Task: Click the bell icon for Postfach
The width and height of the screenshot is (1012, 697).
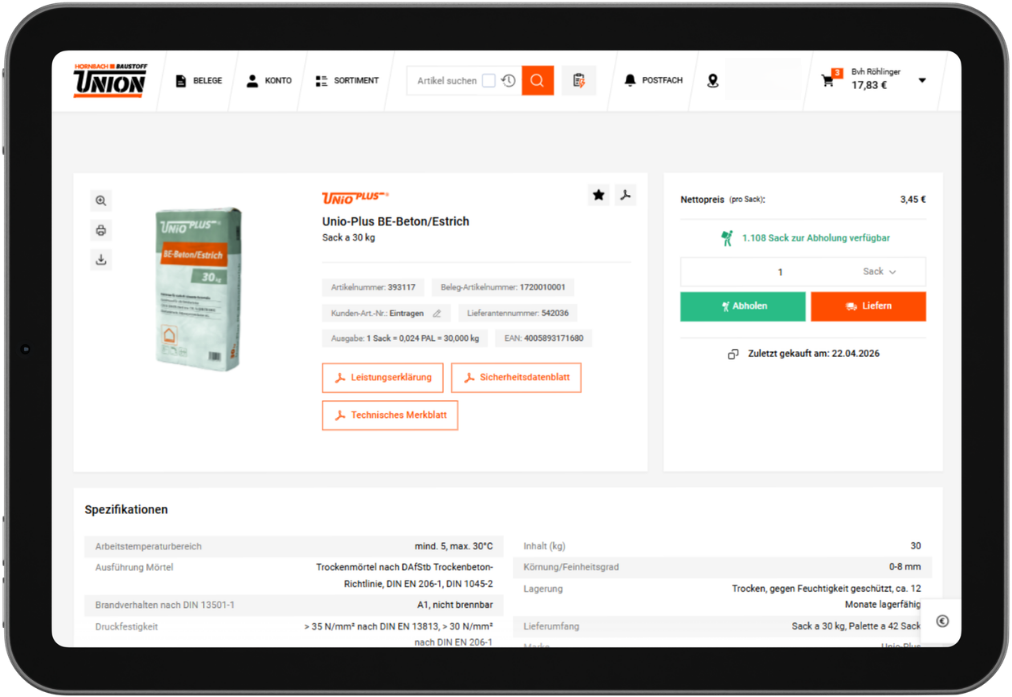Action: (630, 80)
